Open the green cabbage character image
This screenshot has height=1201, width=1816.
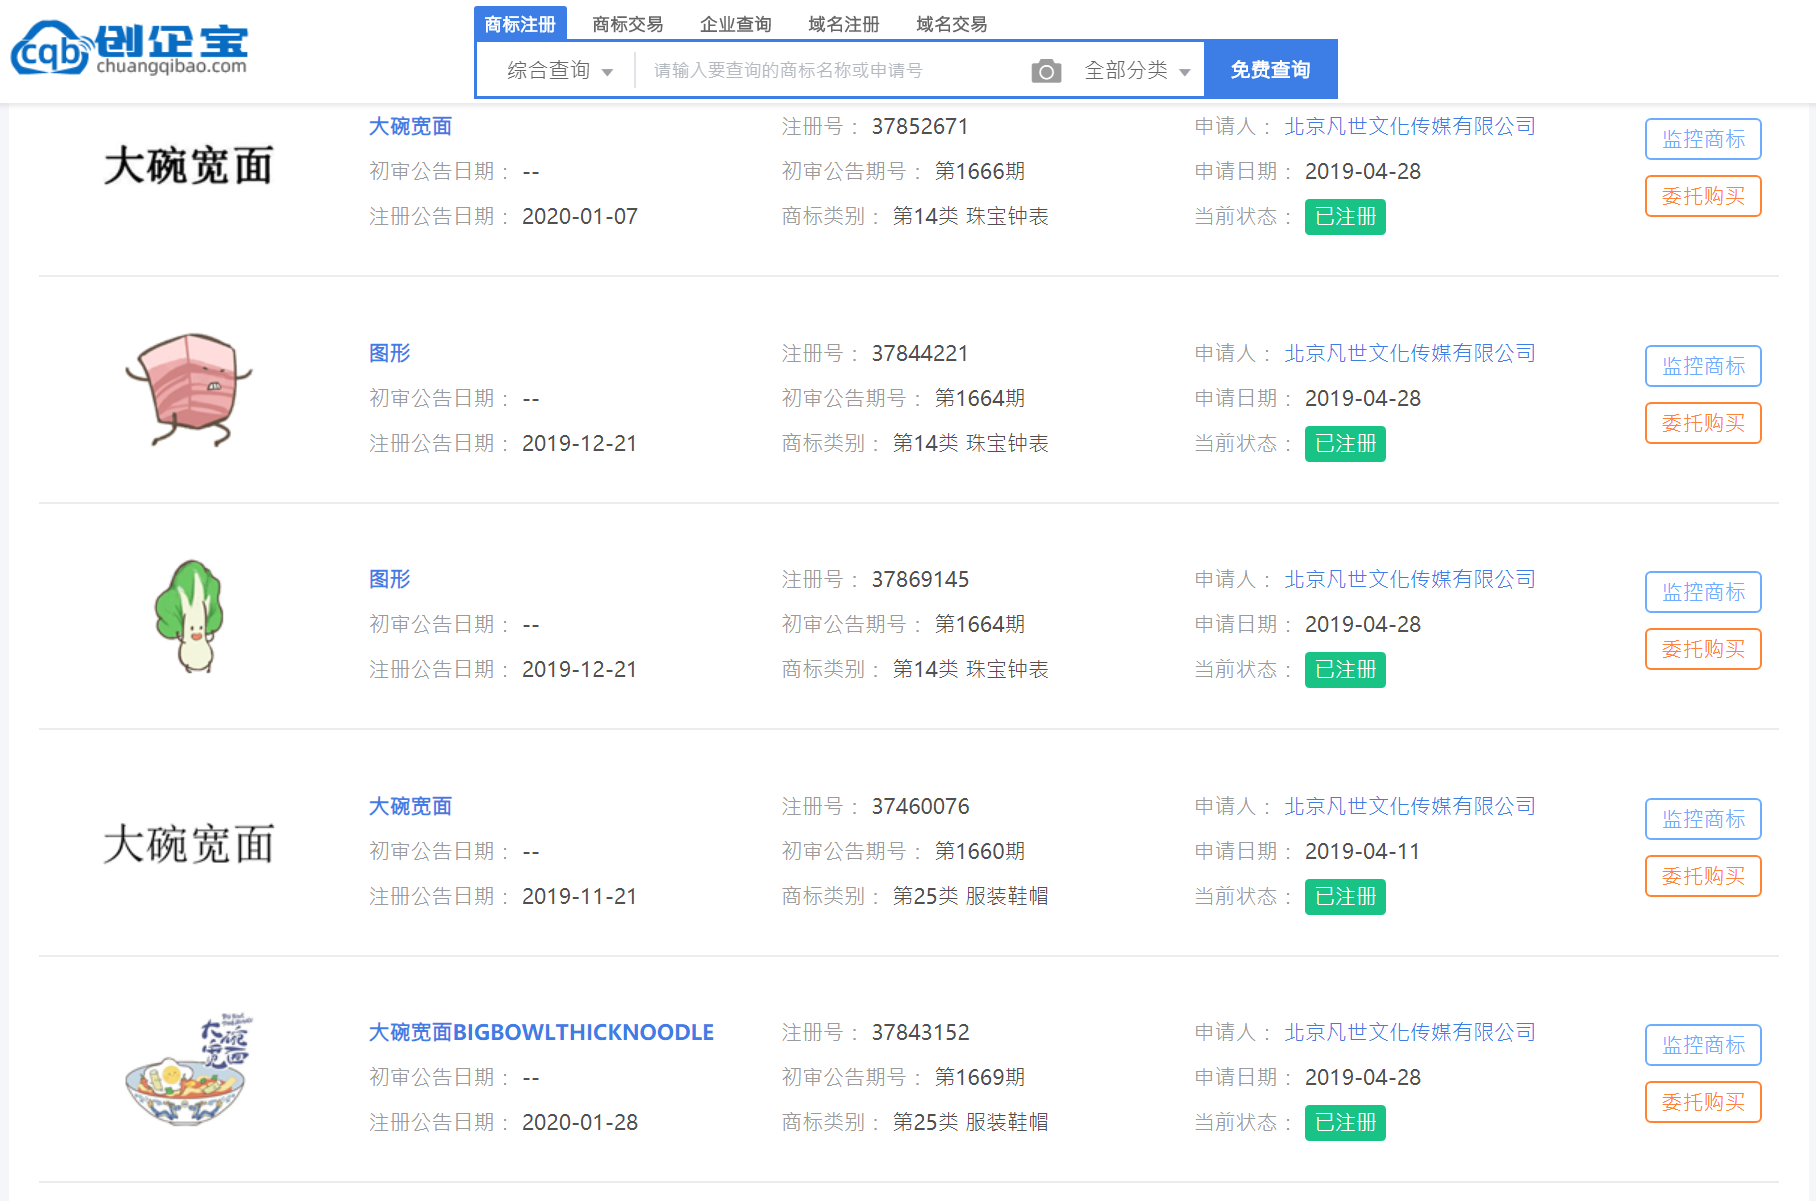(188, 616)
